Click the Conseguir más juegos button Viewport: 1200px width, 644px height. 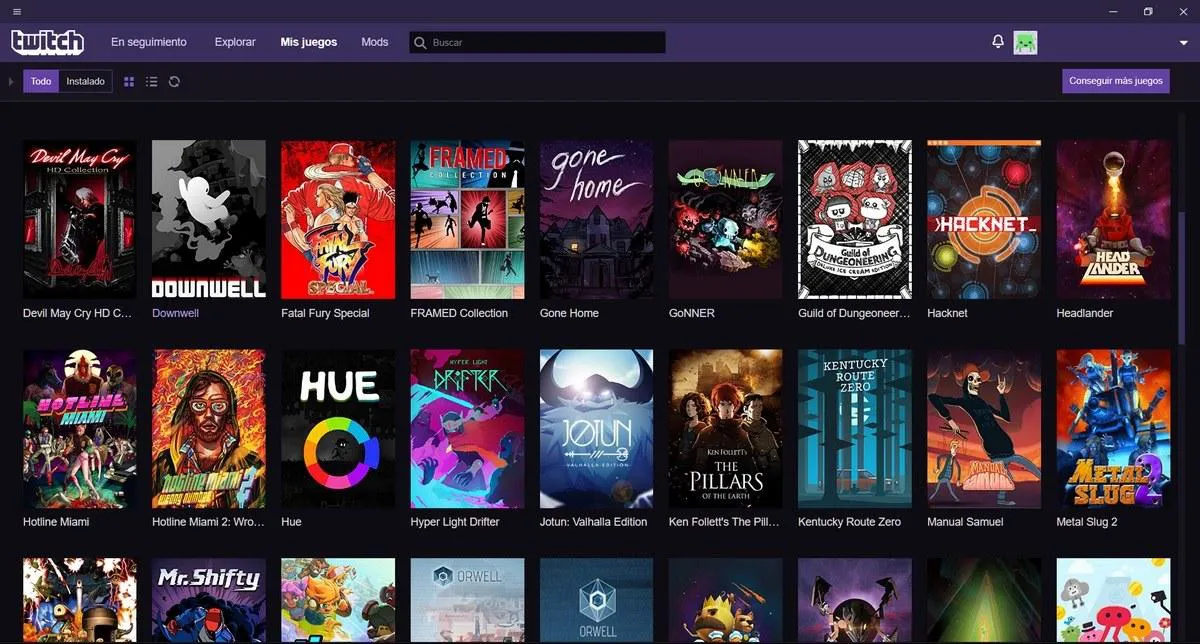pyautogui.click(x=1116, y=81)
